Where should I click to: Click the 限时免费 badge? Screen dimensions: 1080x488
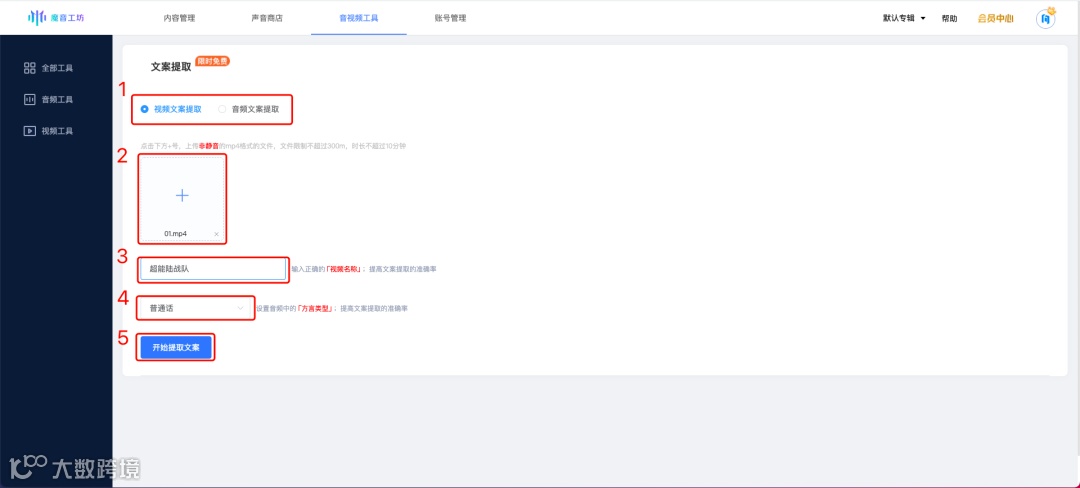pyautogui.click(x=213, y=61)
